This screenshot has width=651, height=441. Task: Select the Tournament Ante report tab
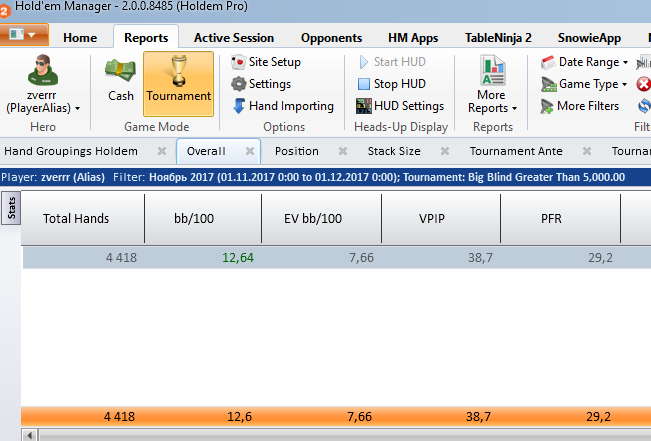pyautogui.click(x=516, y=151)
